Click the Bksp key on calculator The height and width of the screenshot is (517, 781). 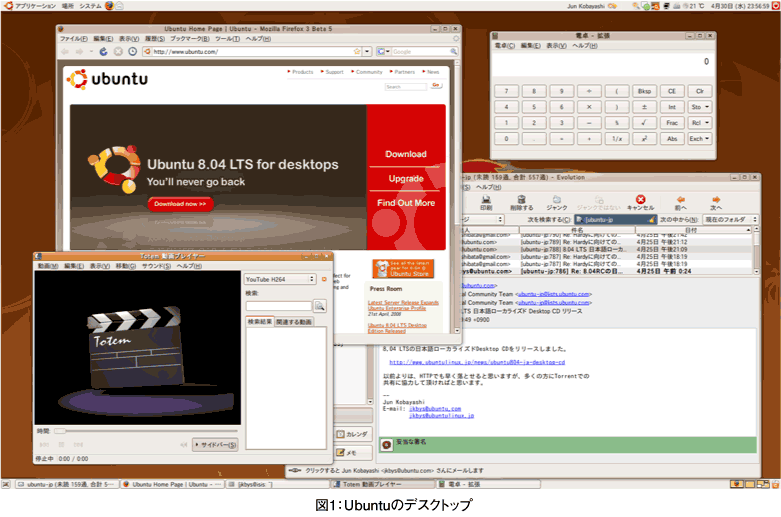[644, 91]
